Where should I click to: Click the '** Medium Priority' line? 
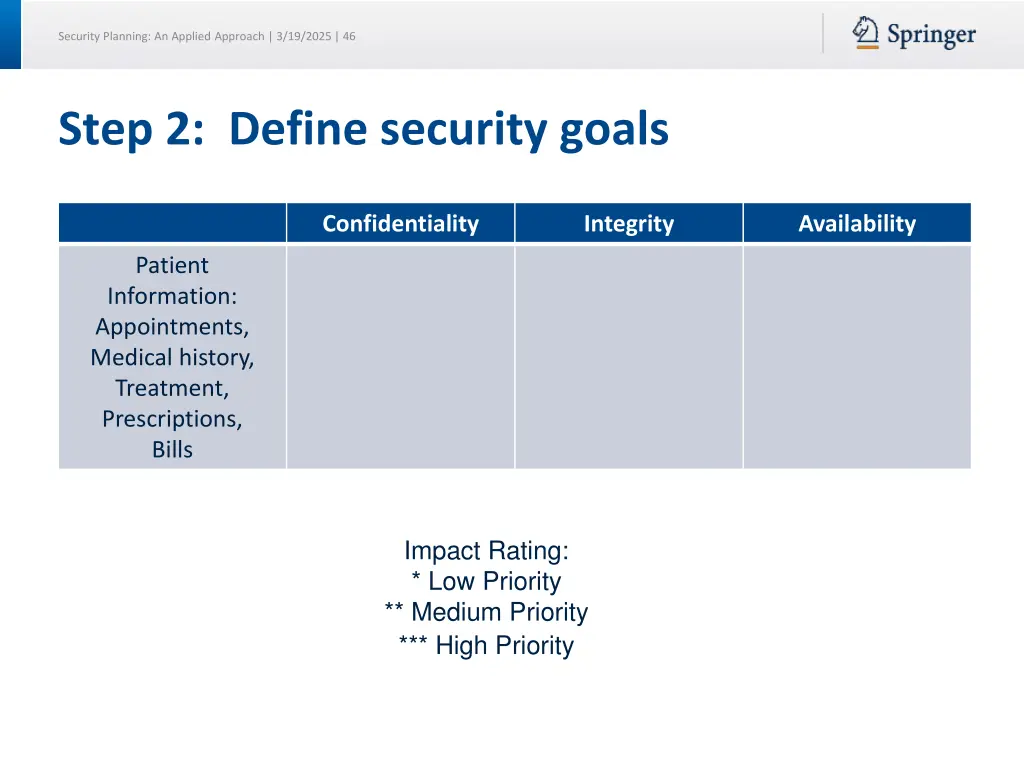[487, 612]
